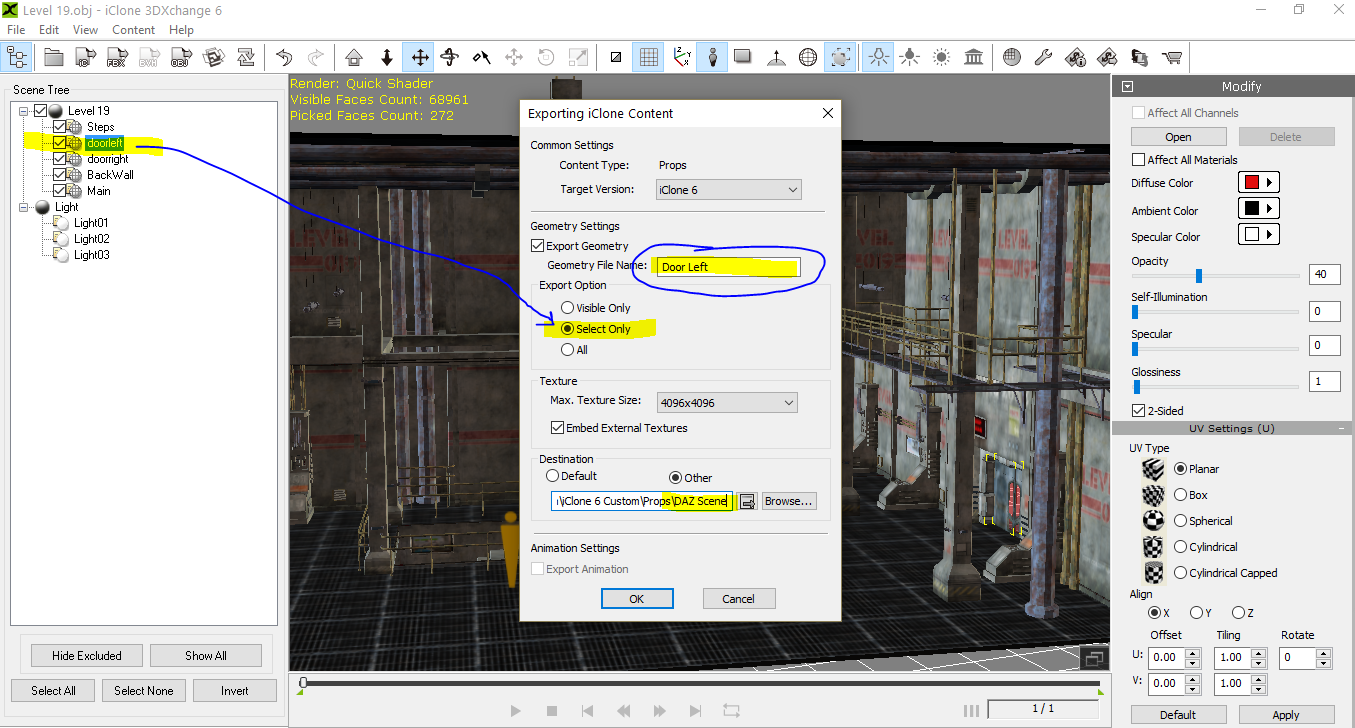The width and height of the screenshot is (1355, 728).
Task: Open the Content menu
Action: [133, 30]
